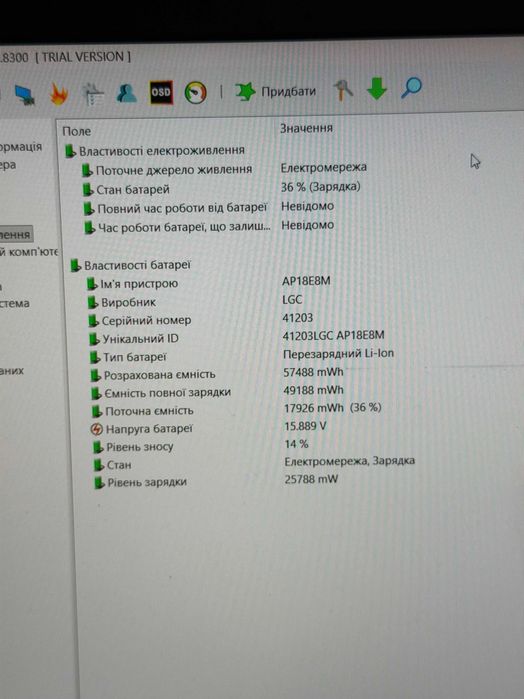This screenshot has height=699, width=524.
Task: Select the Тип батареї row
Action: pos(128,358)
